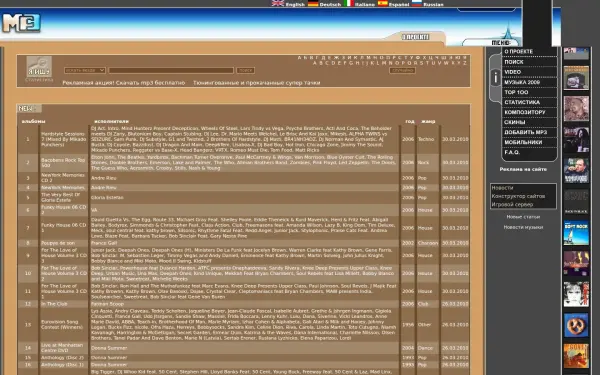Screen dimensions: 600x375
Task: Open ПОИСК in sidebar menu
Action: (514, 62)
